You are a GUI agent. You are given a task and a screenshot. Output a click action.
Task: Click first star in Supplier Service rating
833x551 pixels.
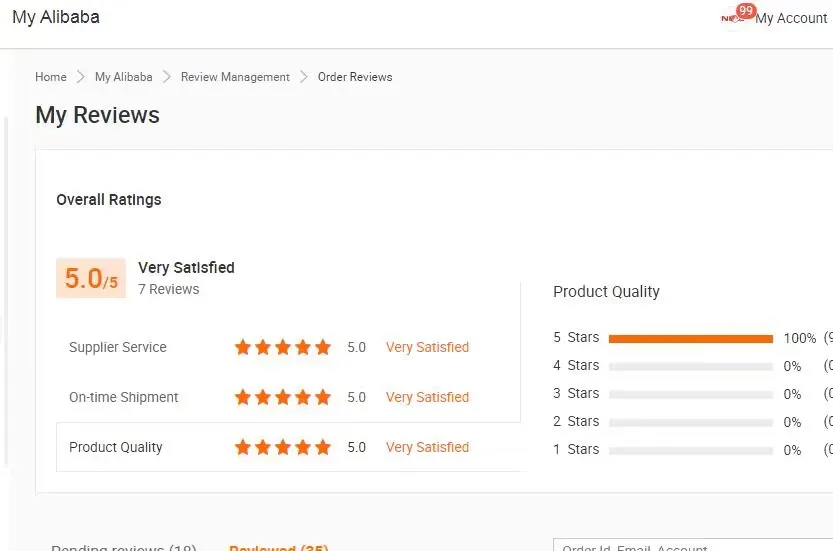[x=243, y=348]
